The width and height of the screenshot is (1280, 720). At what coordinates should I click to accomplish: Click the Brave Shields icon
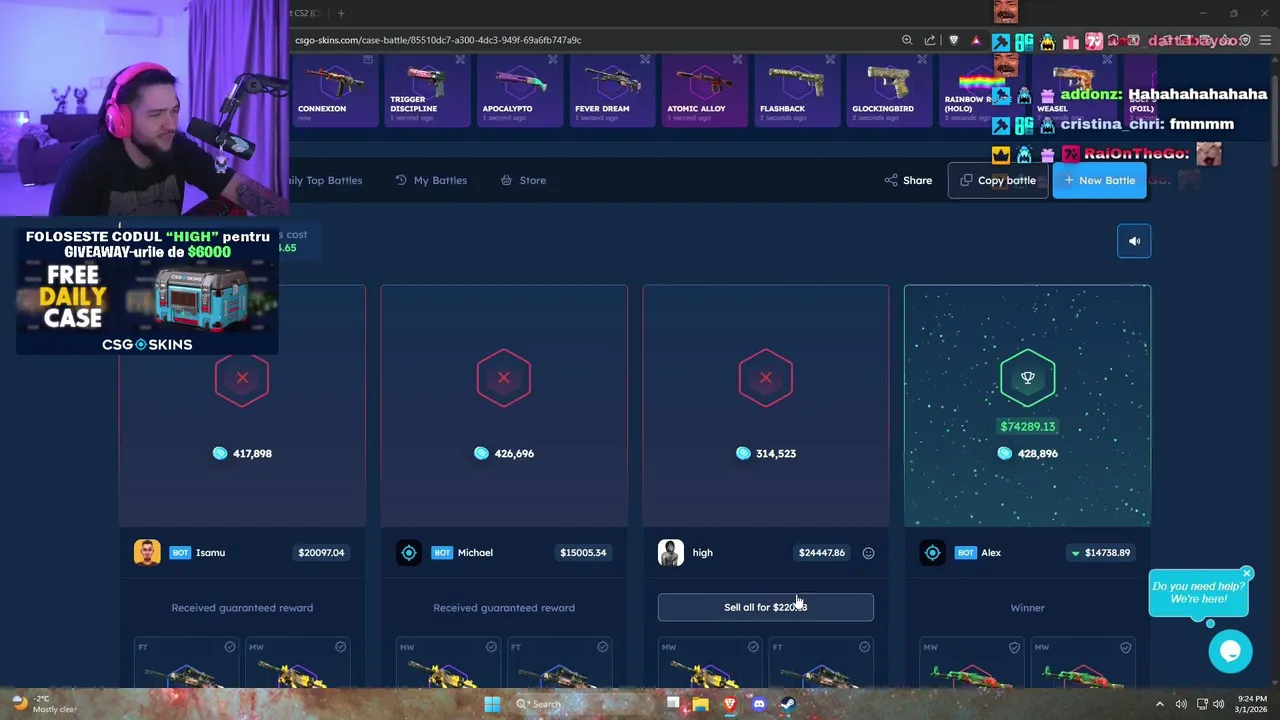(x=954, y=40)
